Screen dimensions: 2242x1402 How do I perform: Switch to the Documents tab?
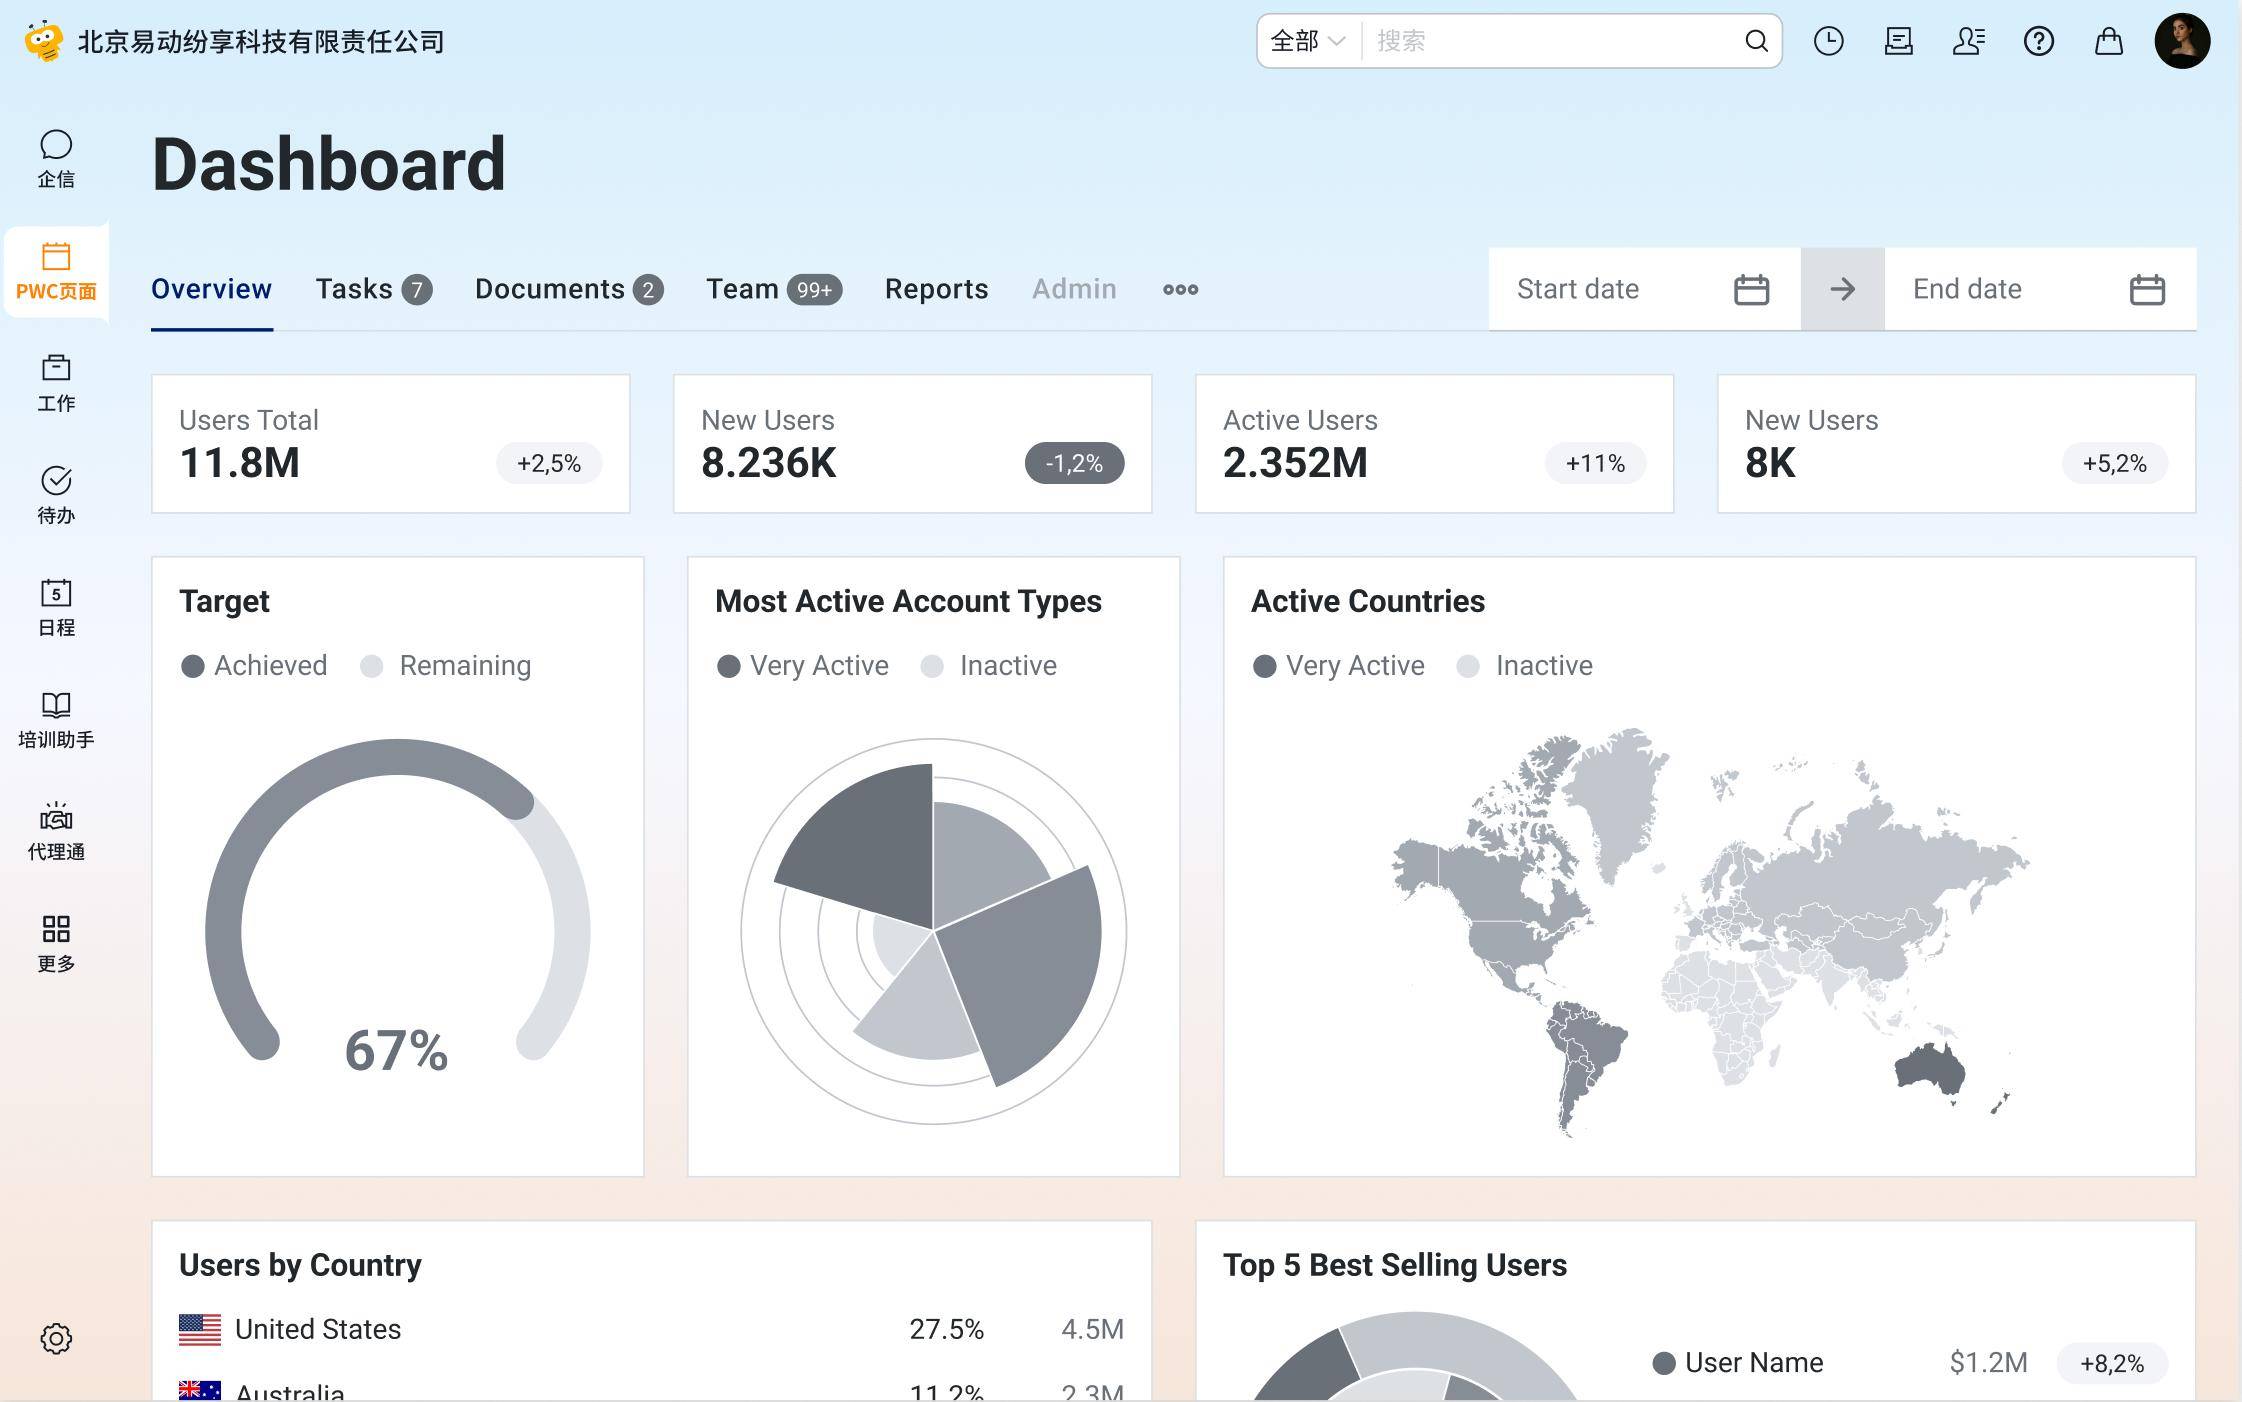[x=569, y=289]
